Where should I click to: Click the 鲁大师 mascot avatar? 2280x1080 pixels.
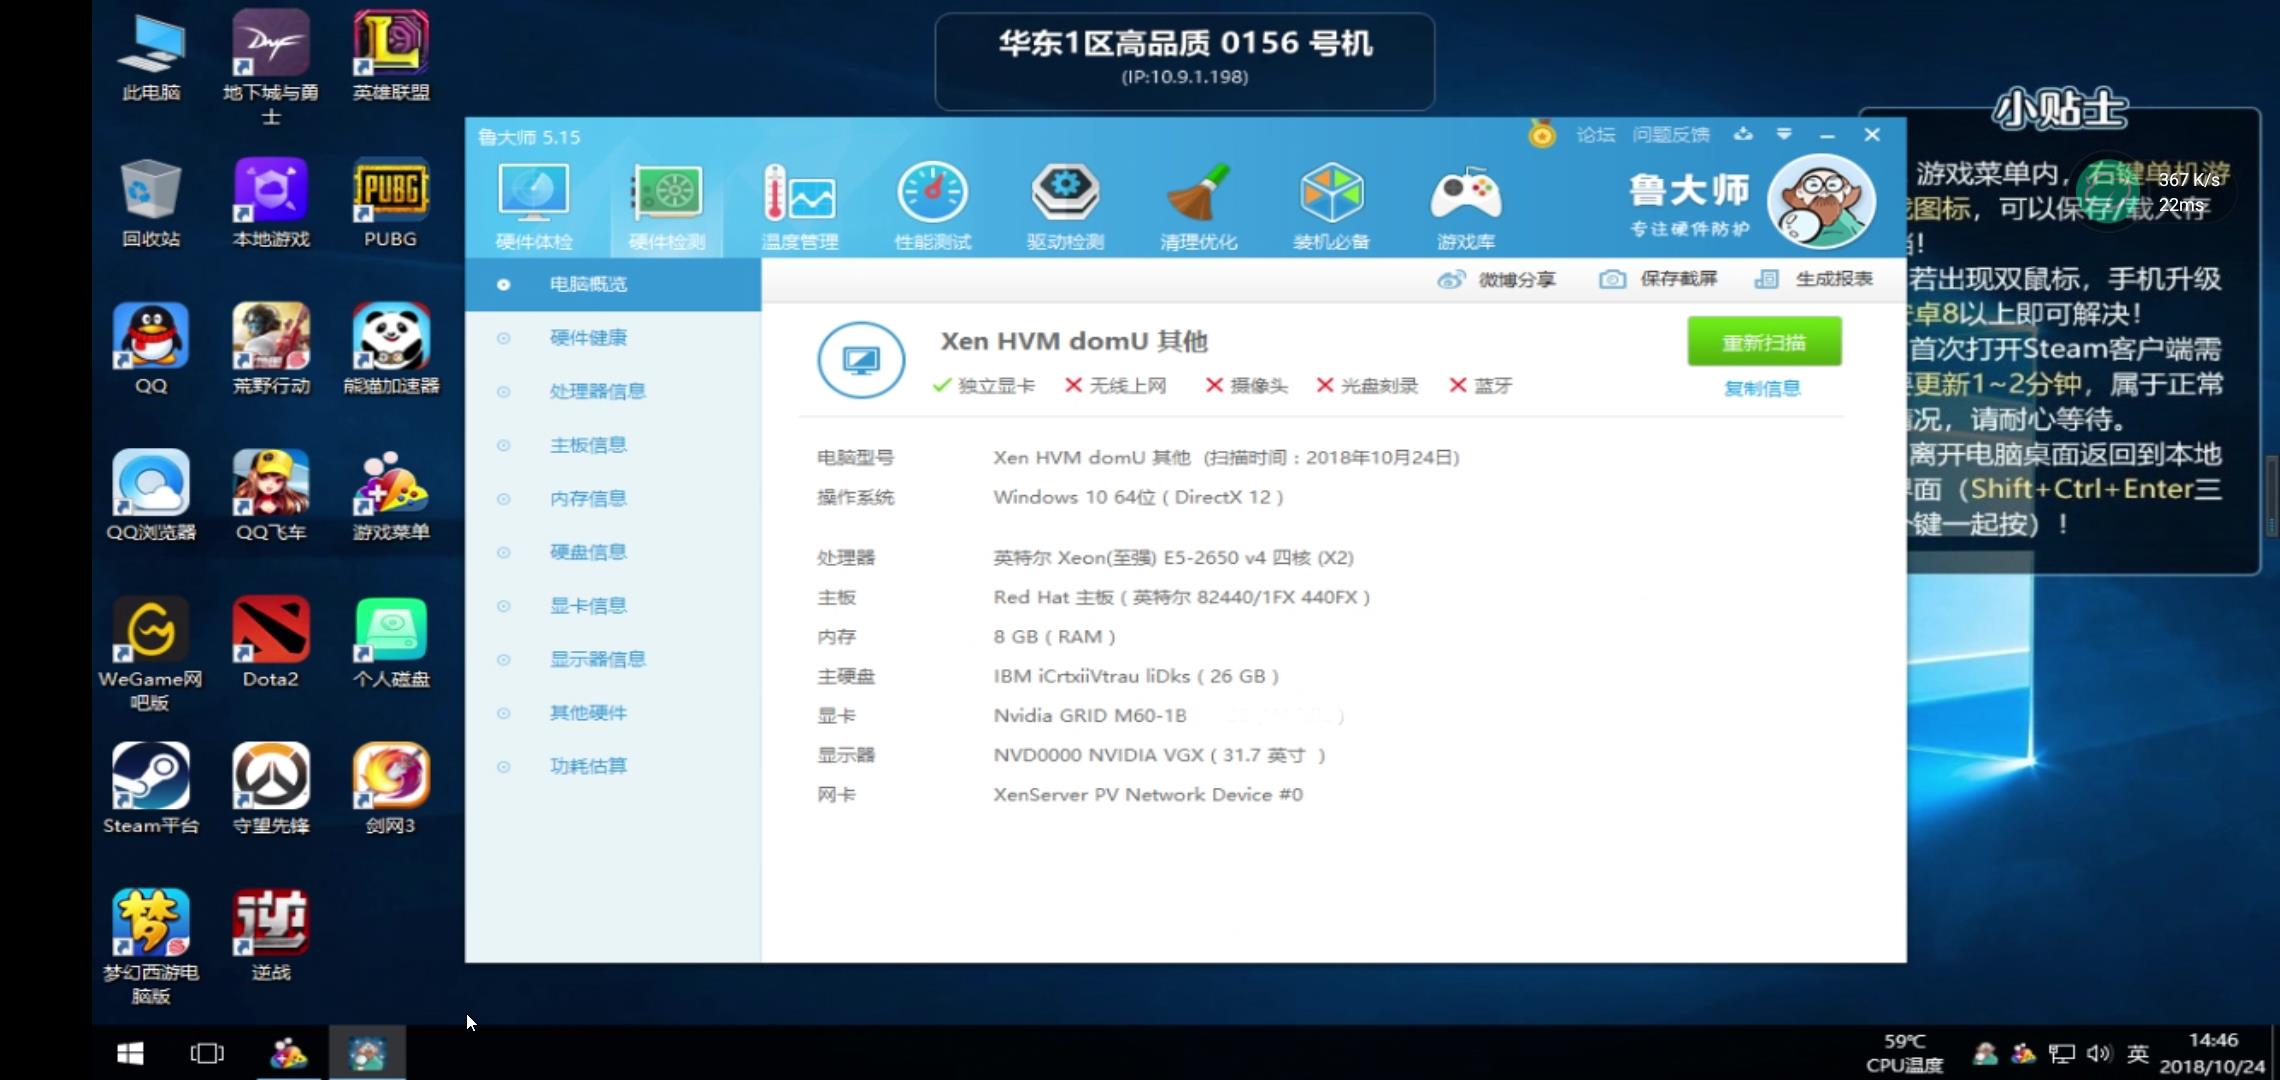(x=1820, y=201)
